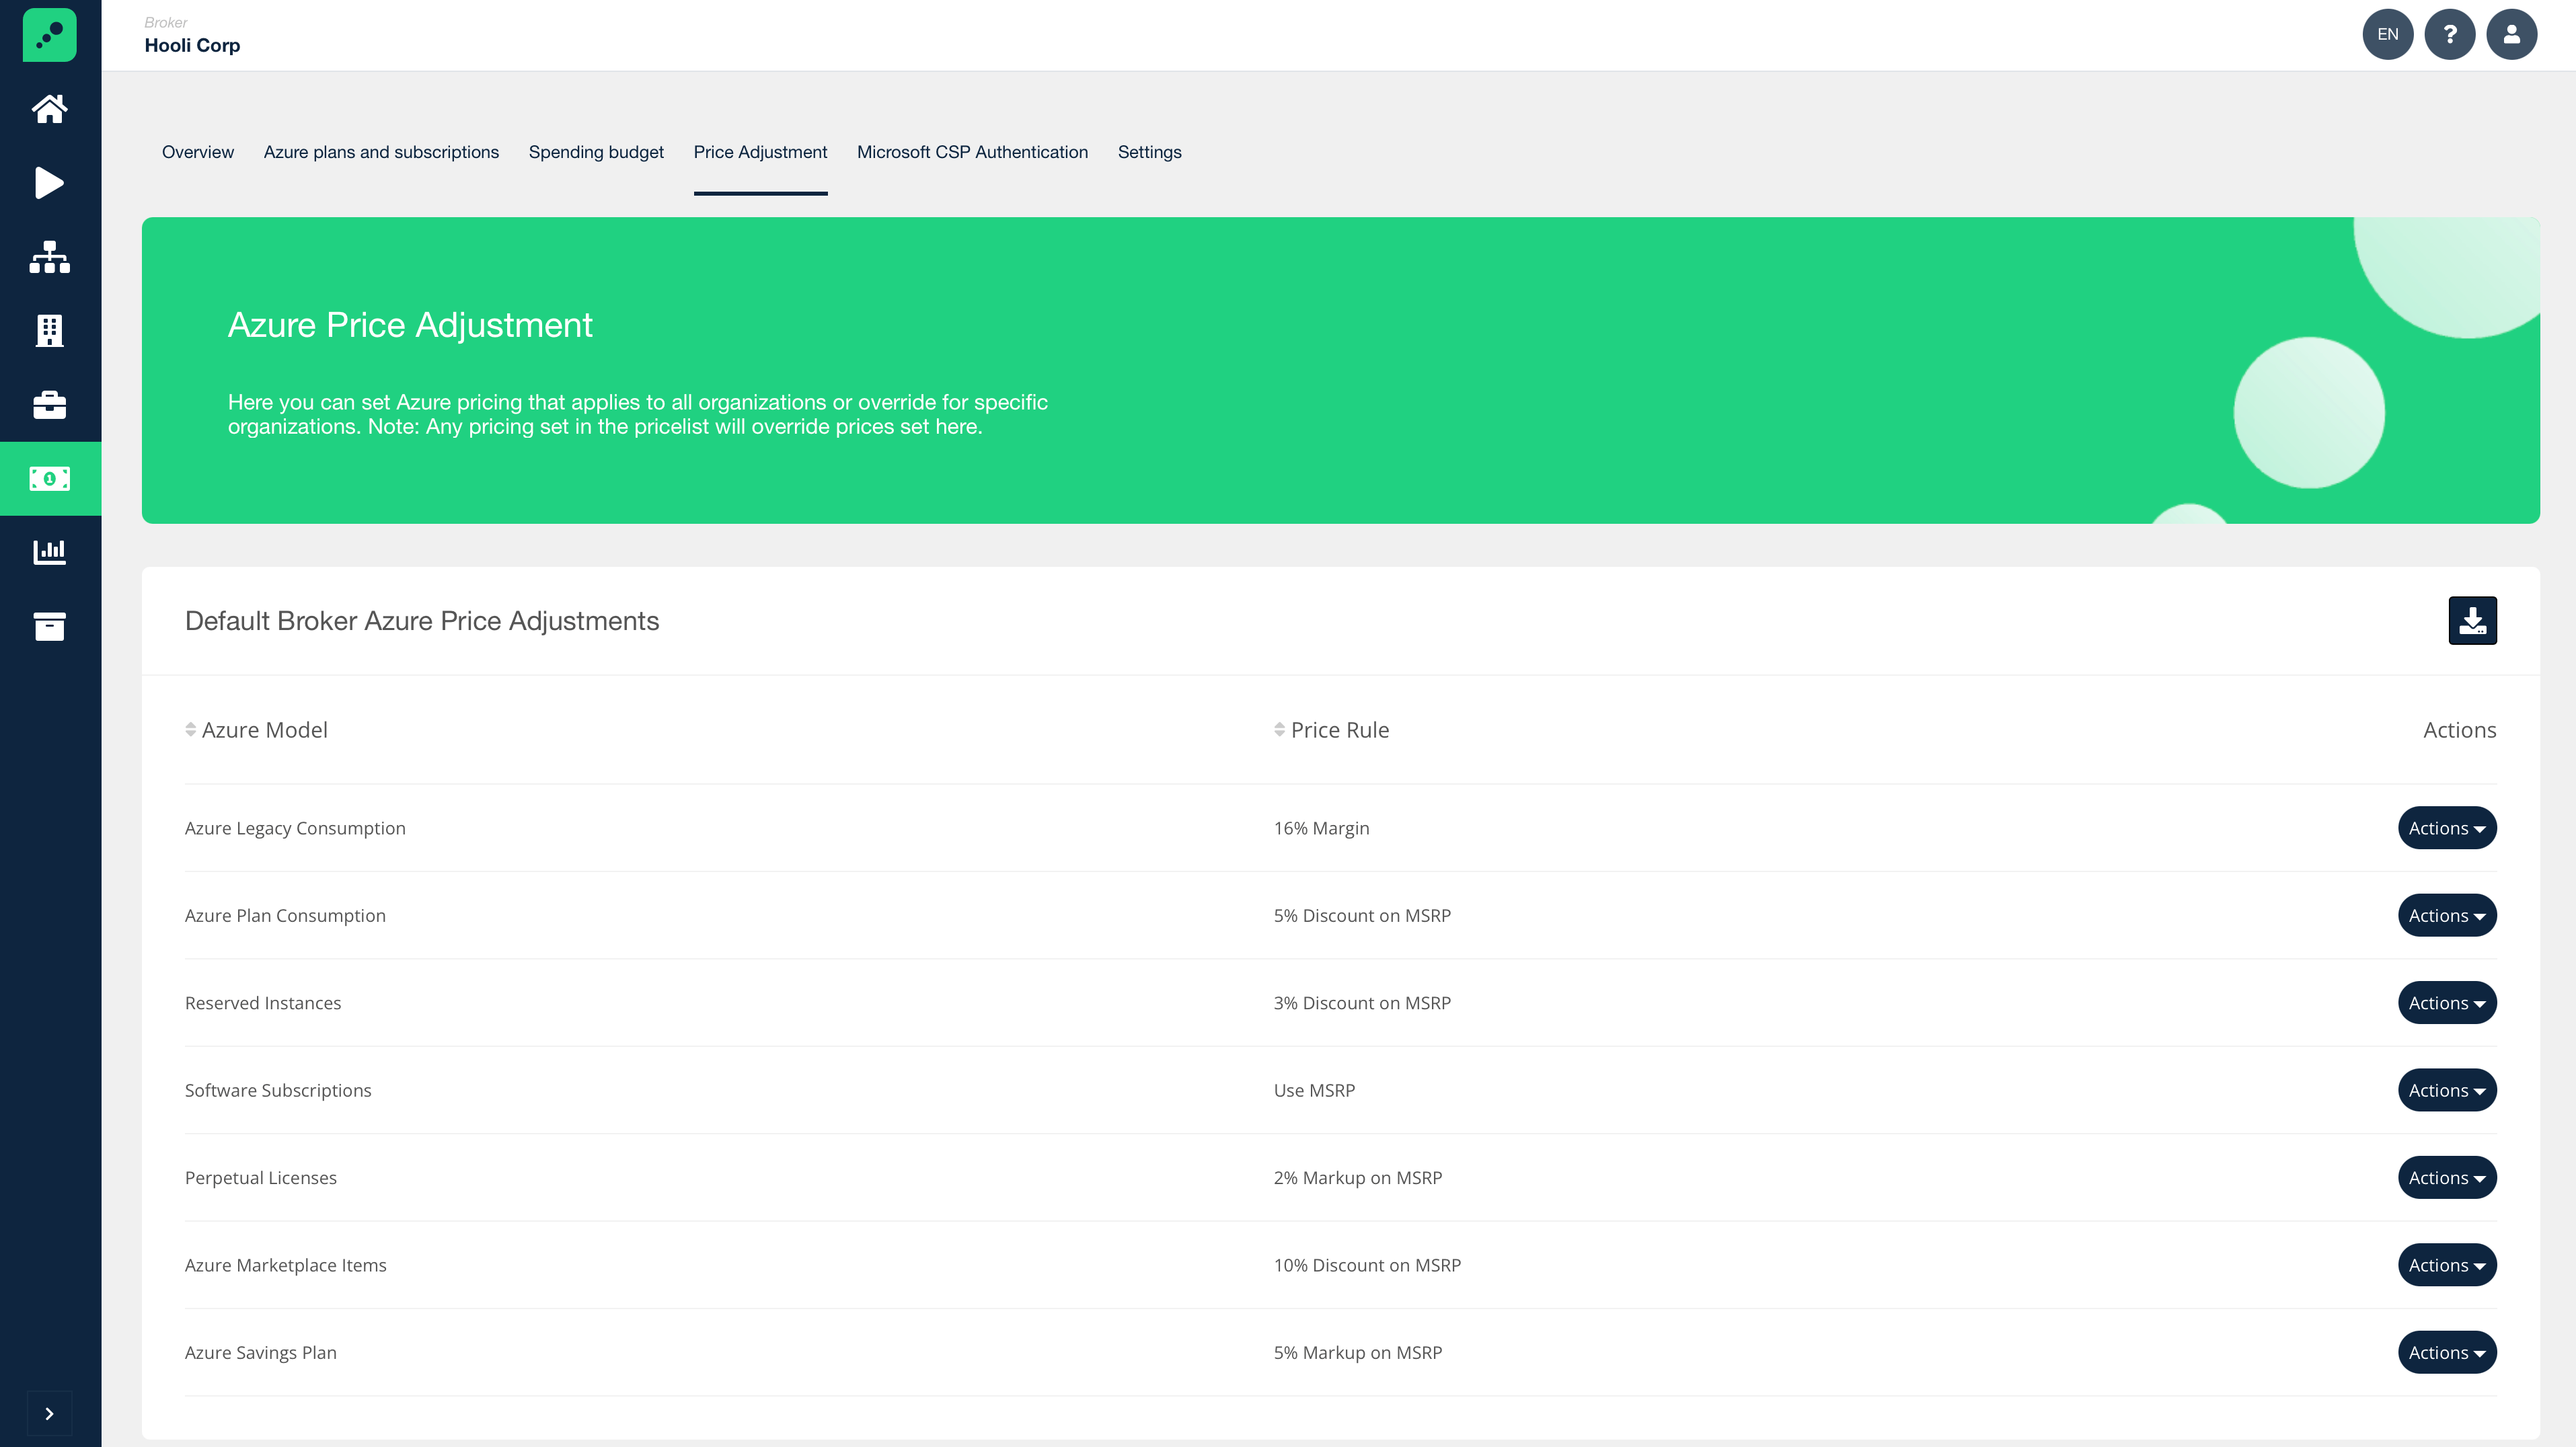Click Azure Marketplace Items model name

pos(286,1265)
